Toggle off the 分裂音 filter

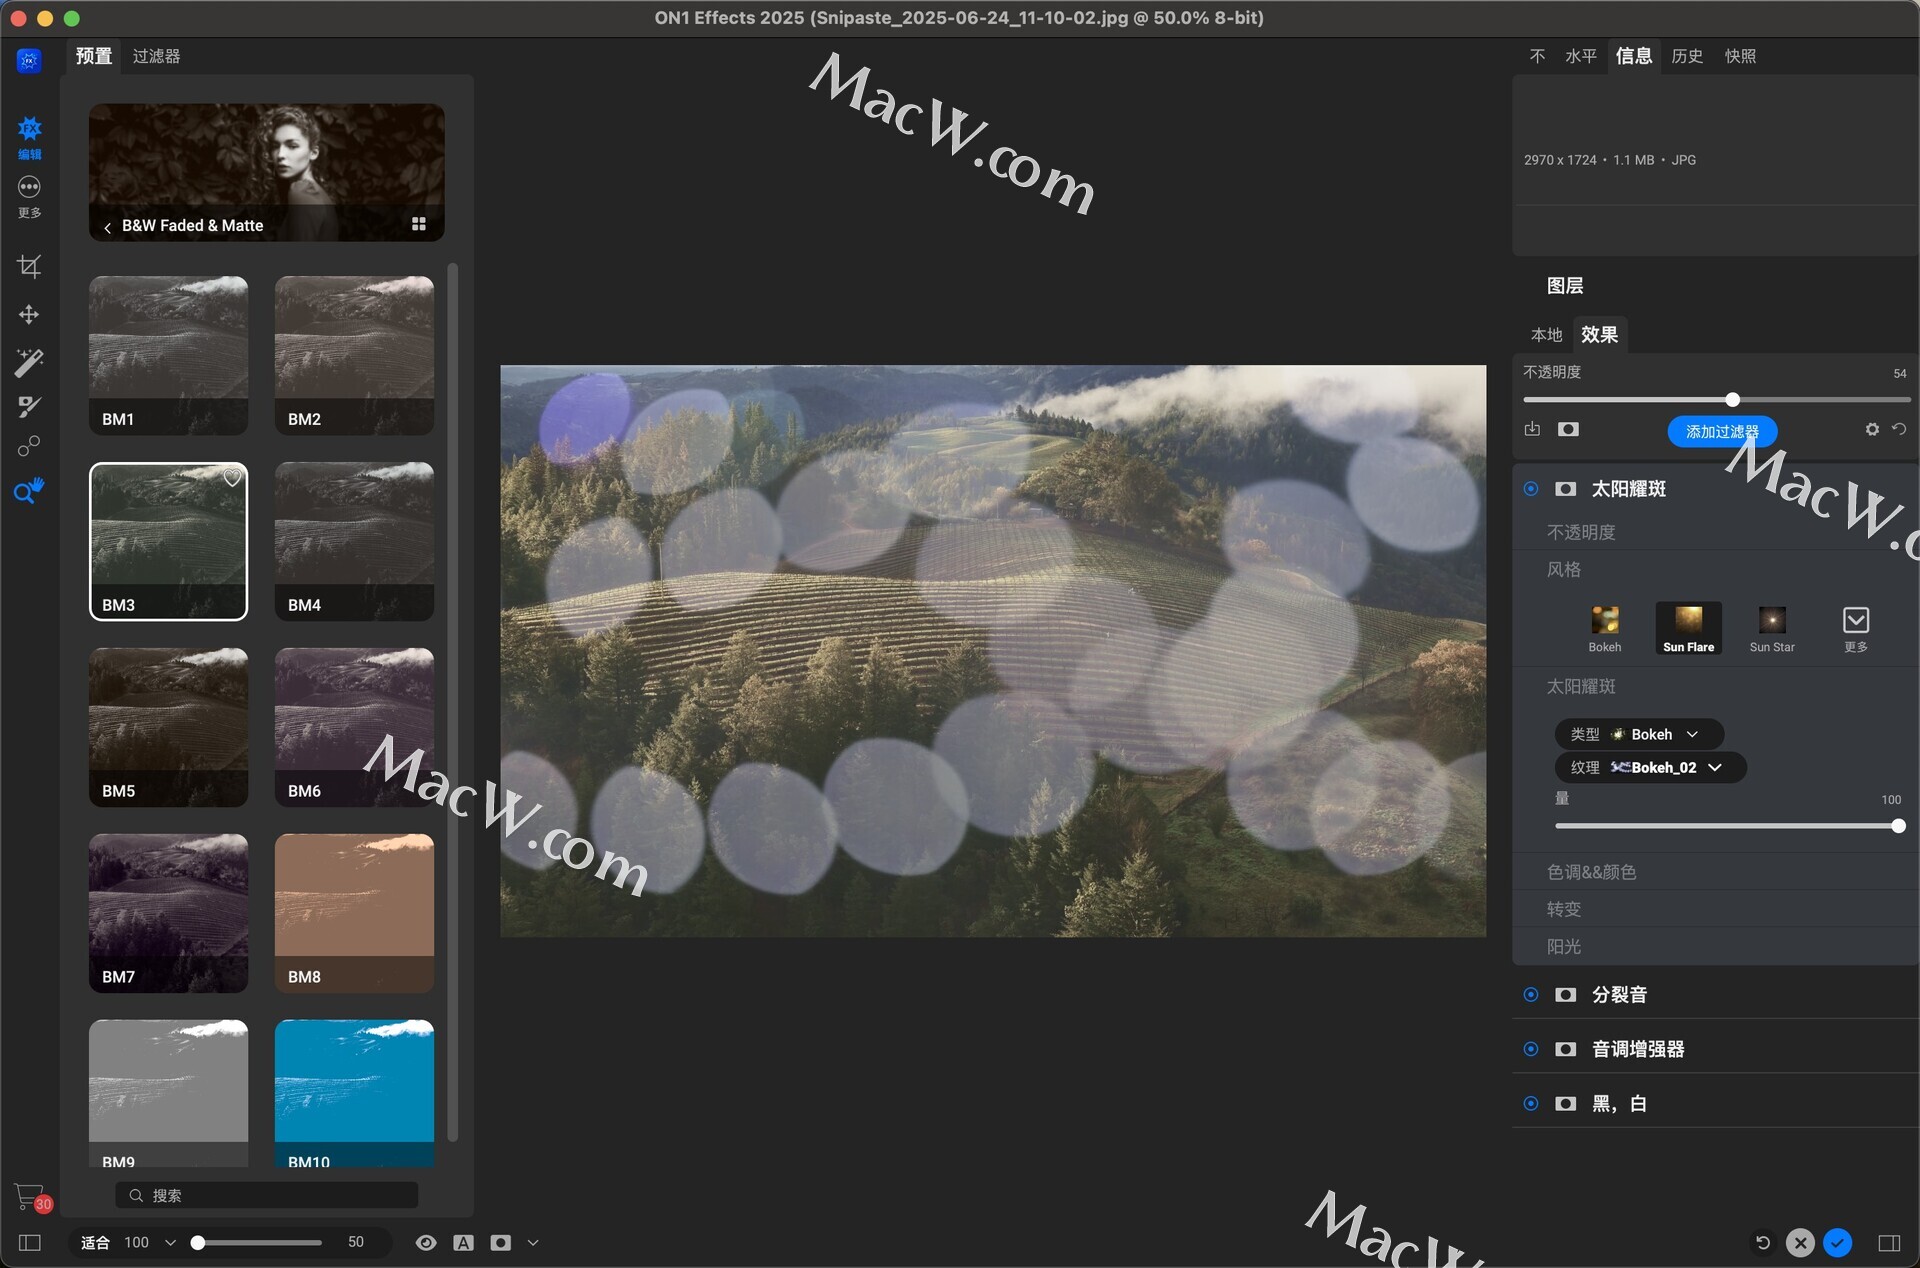pos(1531,995)
